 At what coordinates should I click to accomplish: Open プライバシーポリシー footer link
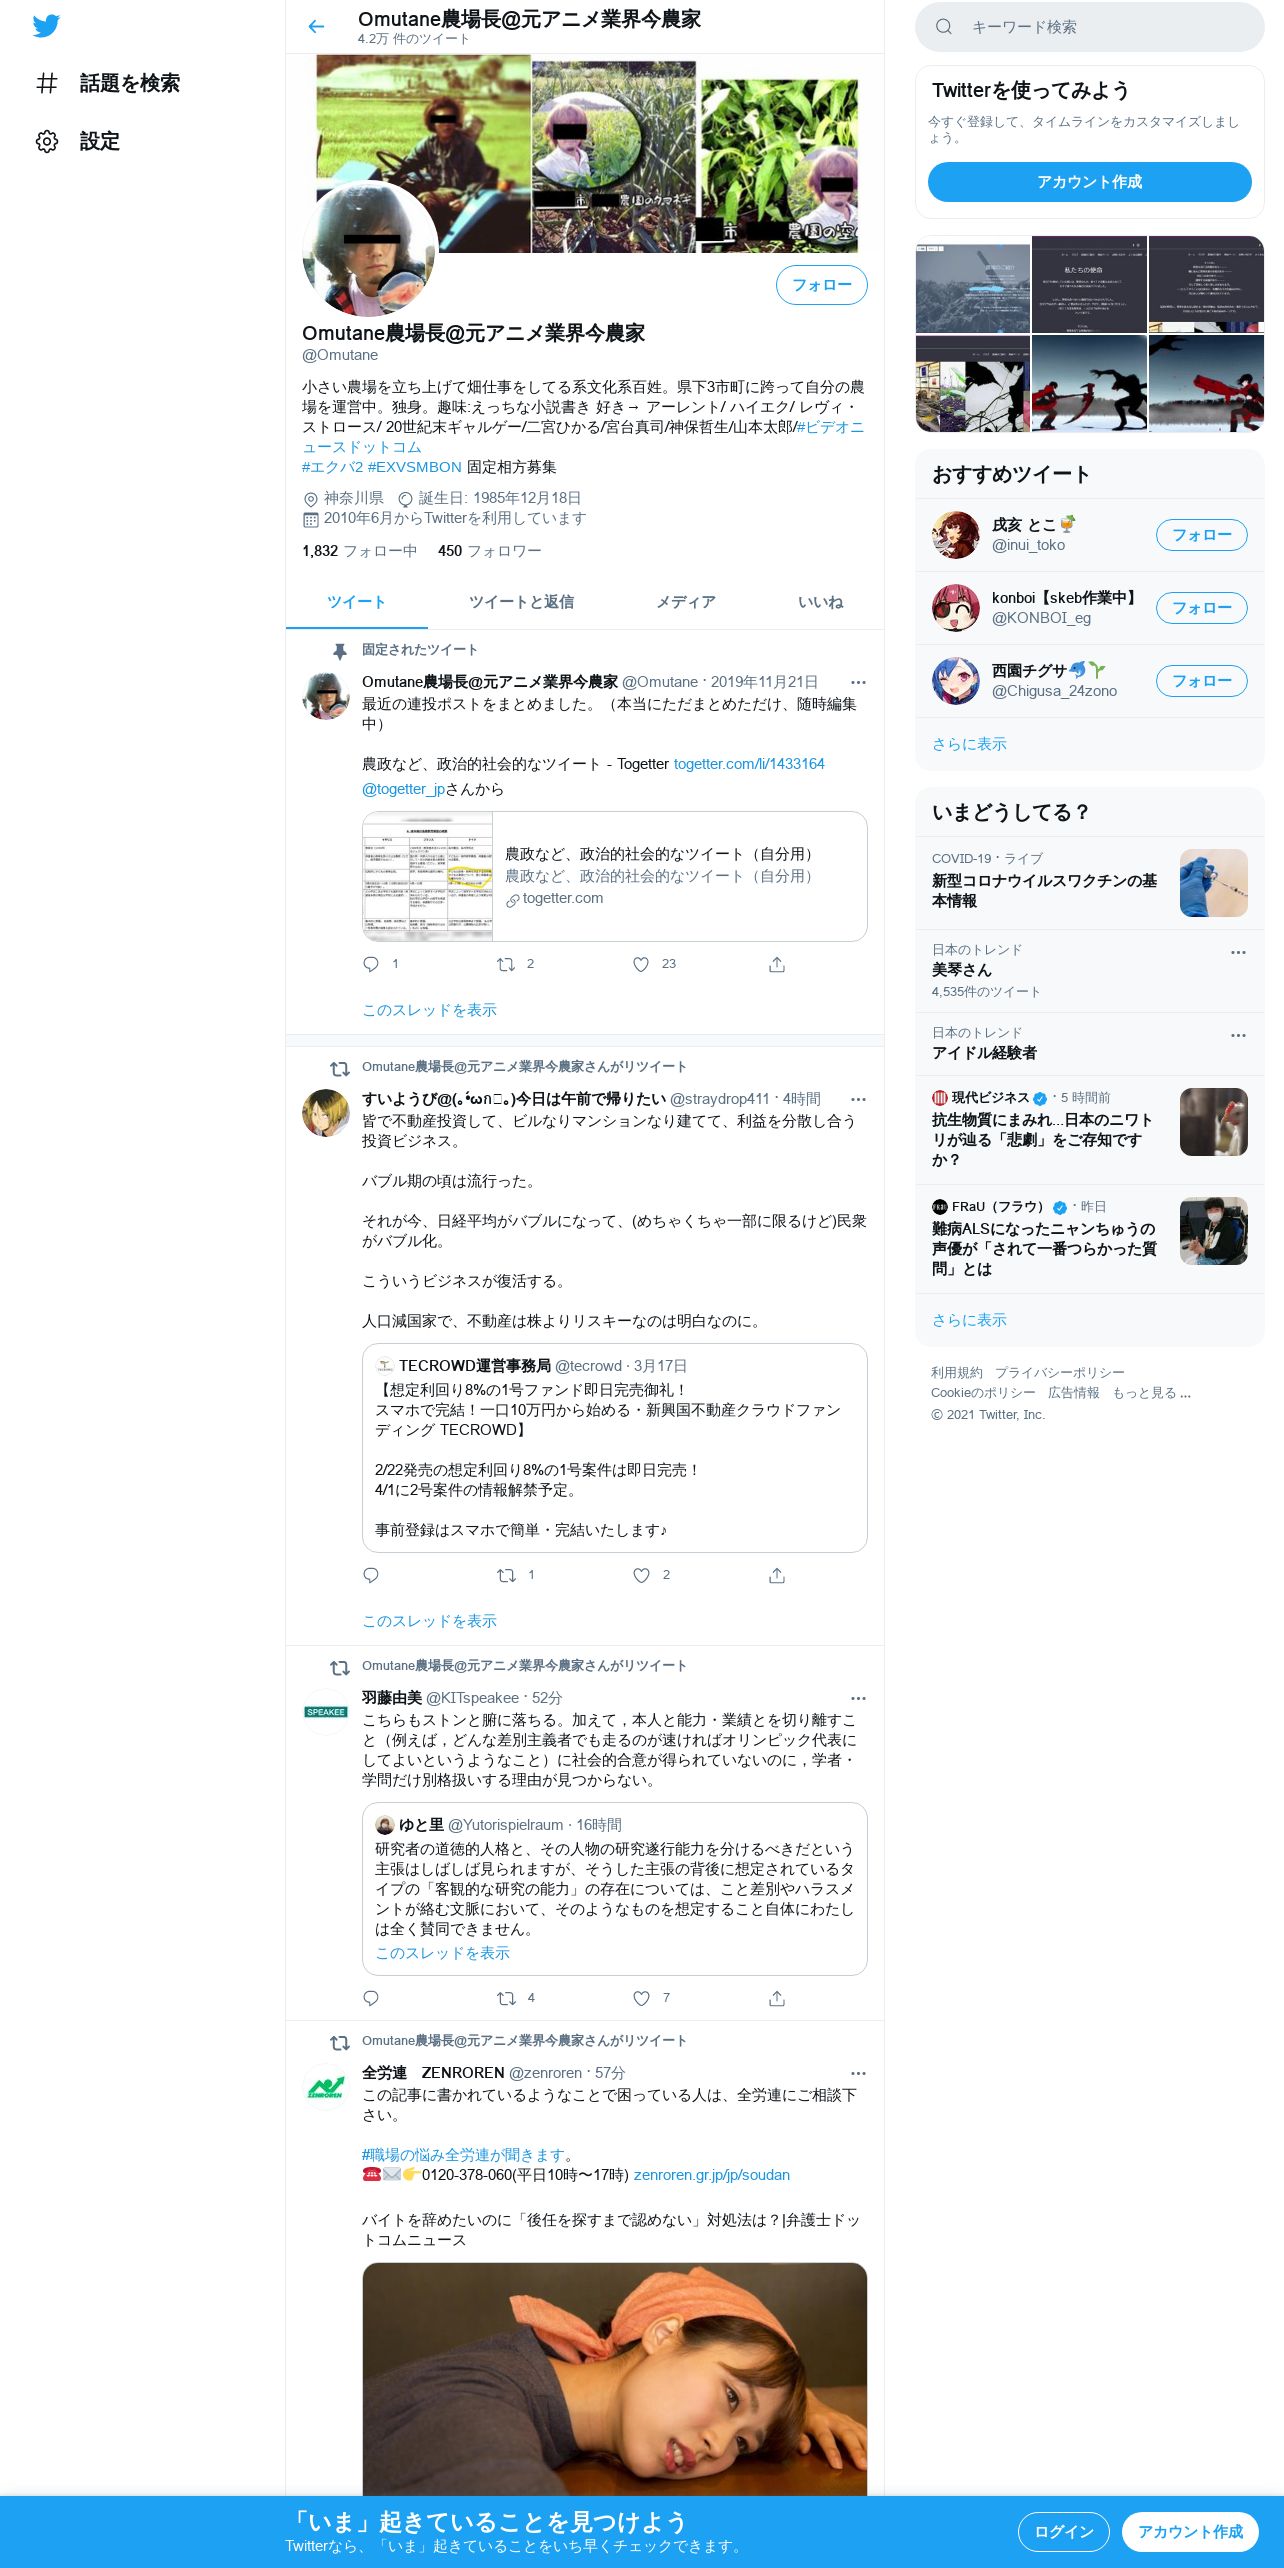tap(1059, 1373)
